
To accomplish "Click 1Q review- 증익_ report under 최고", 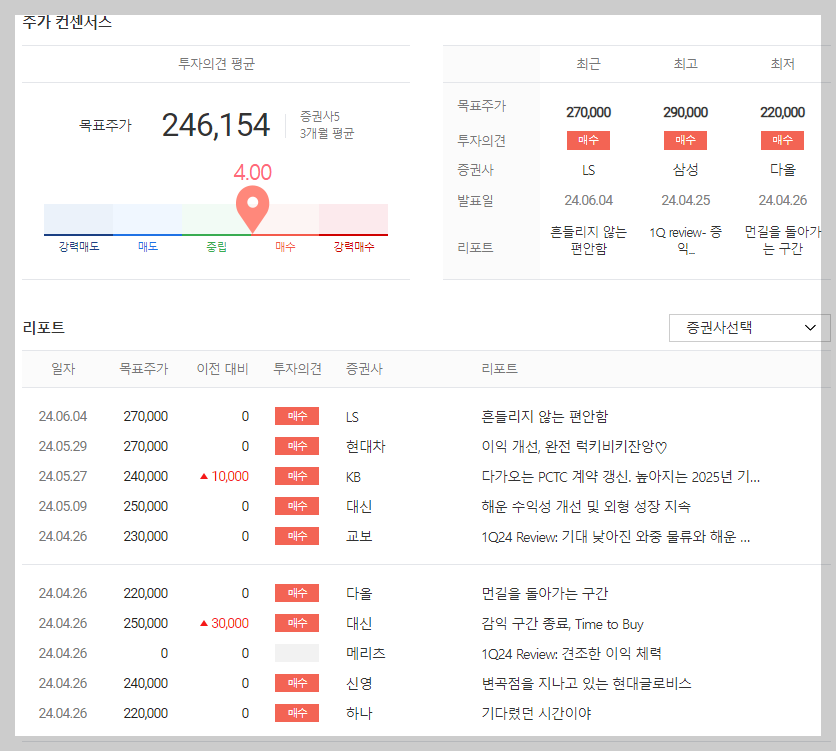I will tap(685, 240).
